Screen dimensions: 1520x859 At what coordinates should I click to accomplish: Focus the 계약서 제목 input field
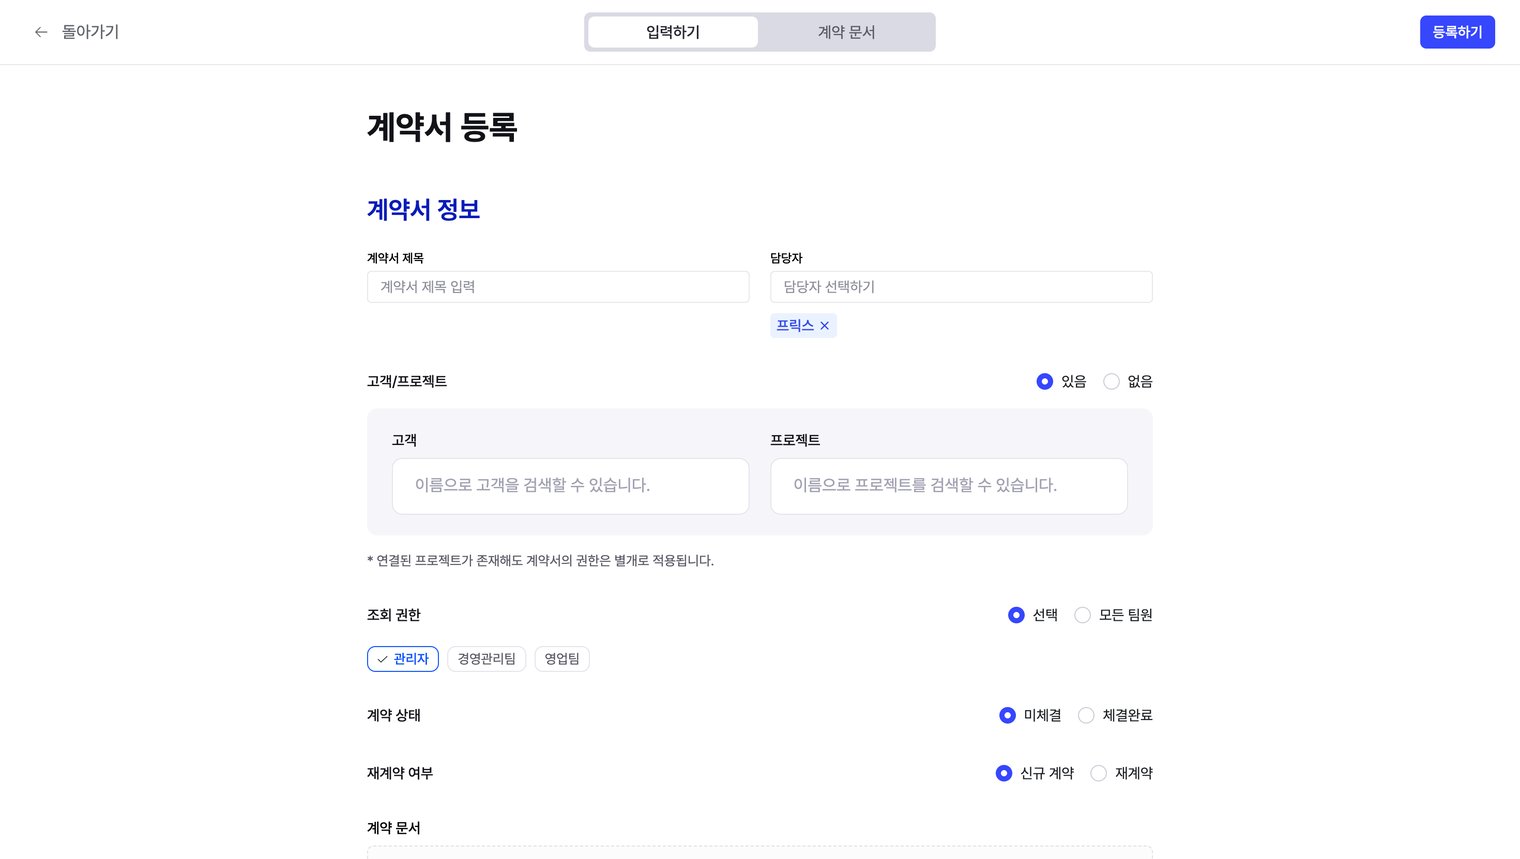558,287
